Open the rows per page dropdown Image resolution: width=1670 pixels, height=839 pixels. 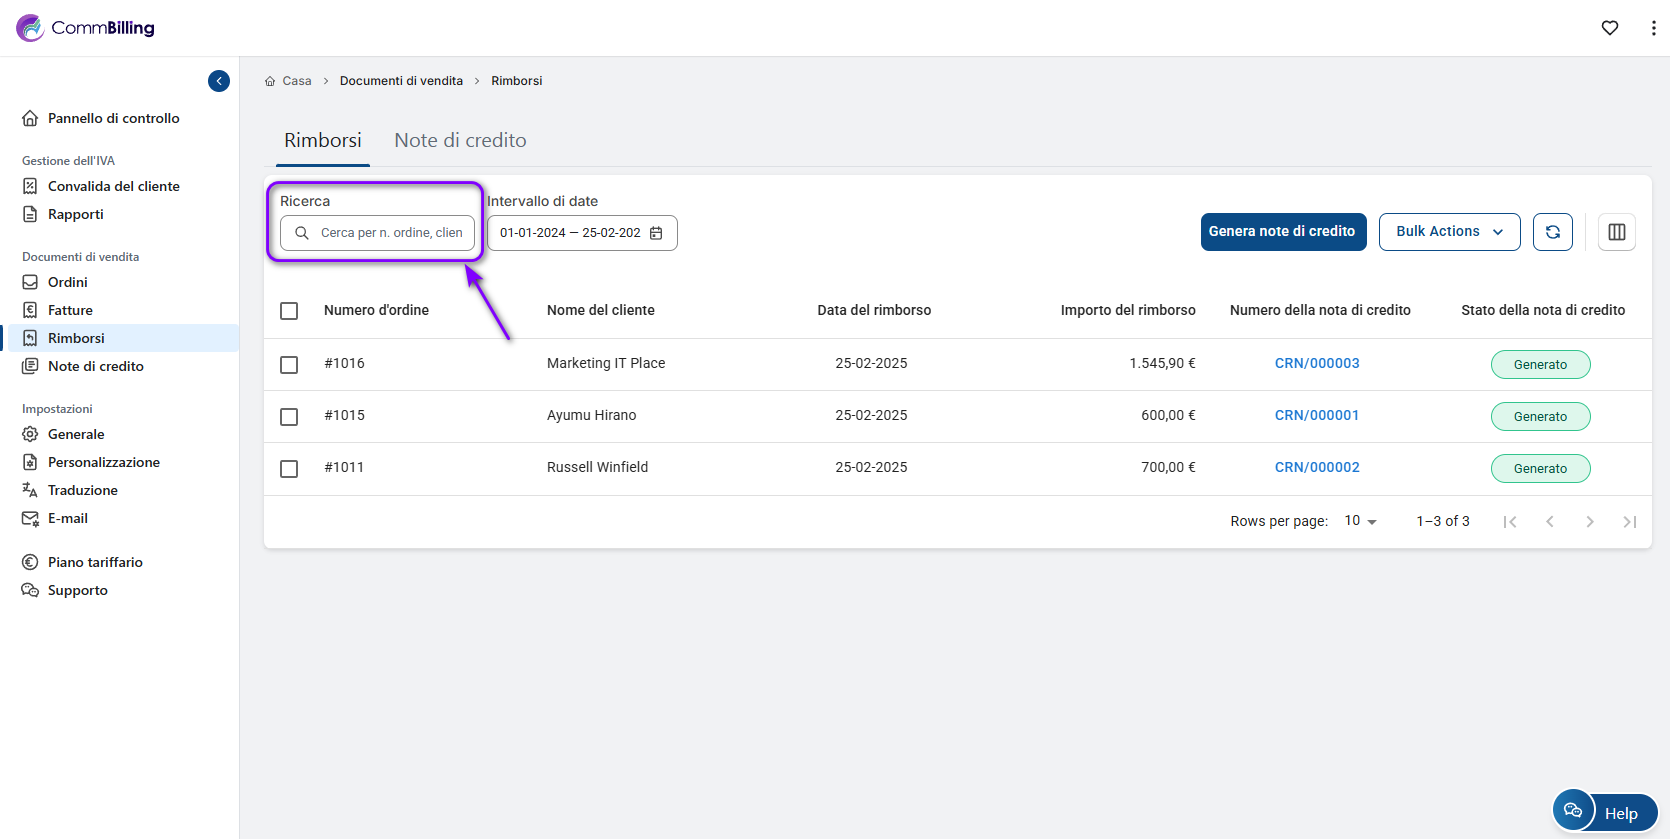coord(1360,521)
